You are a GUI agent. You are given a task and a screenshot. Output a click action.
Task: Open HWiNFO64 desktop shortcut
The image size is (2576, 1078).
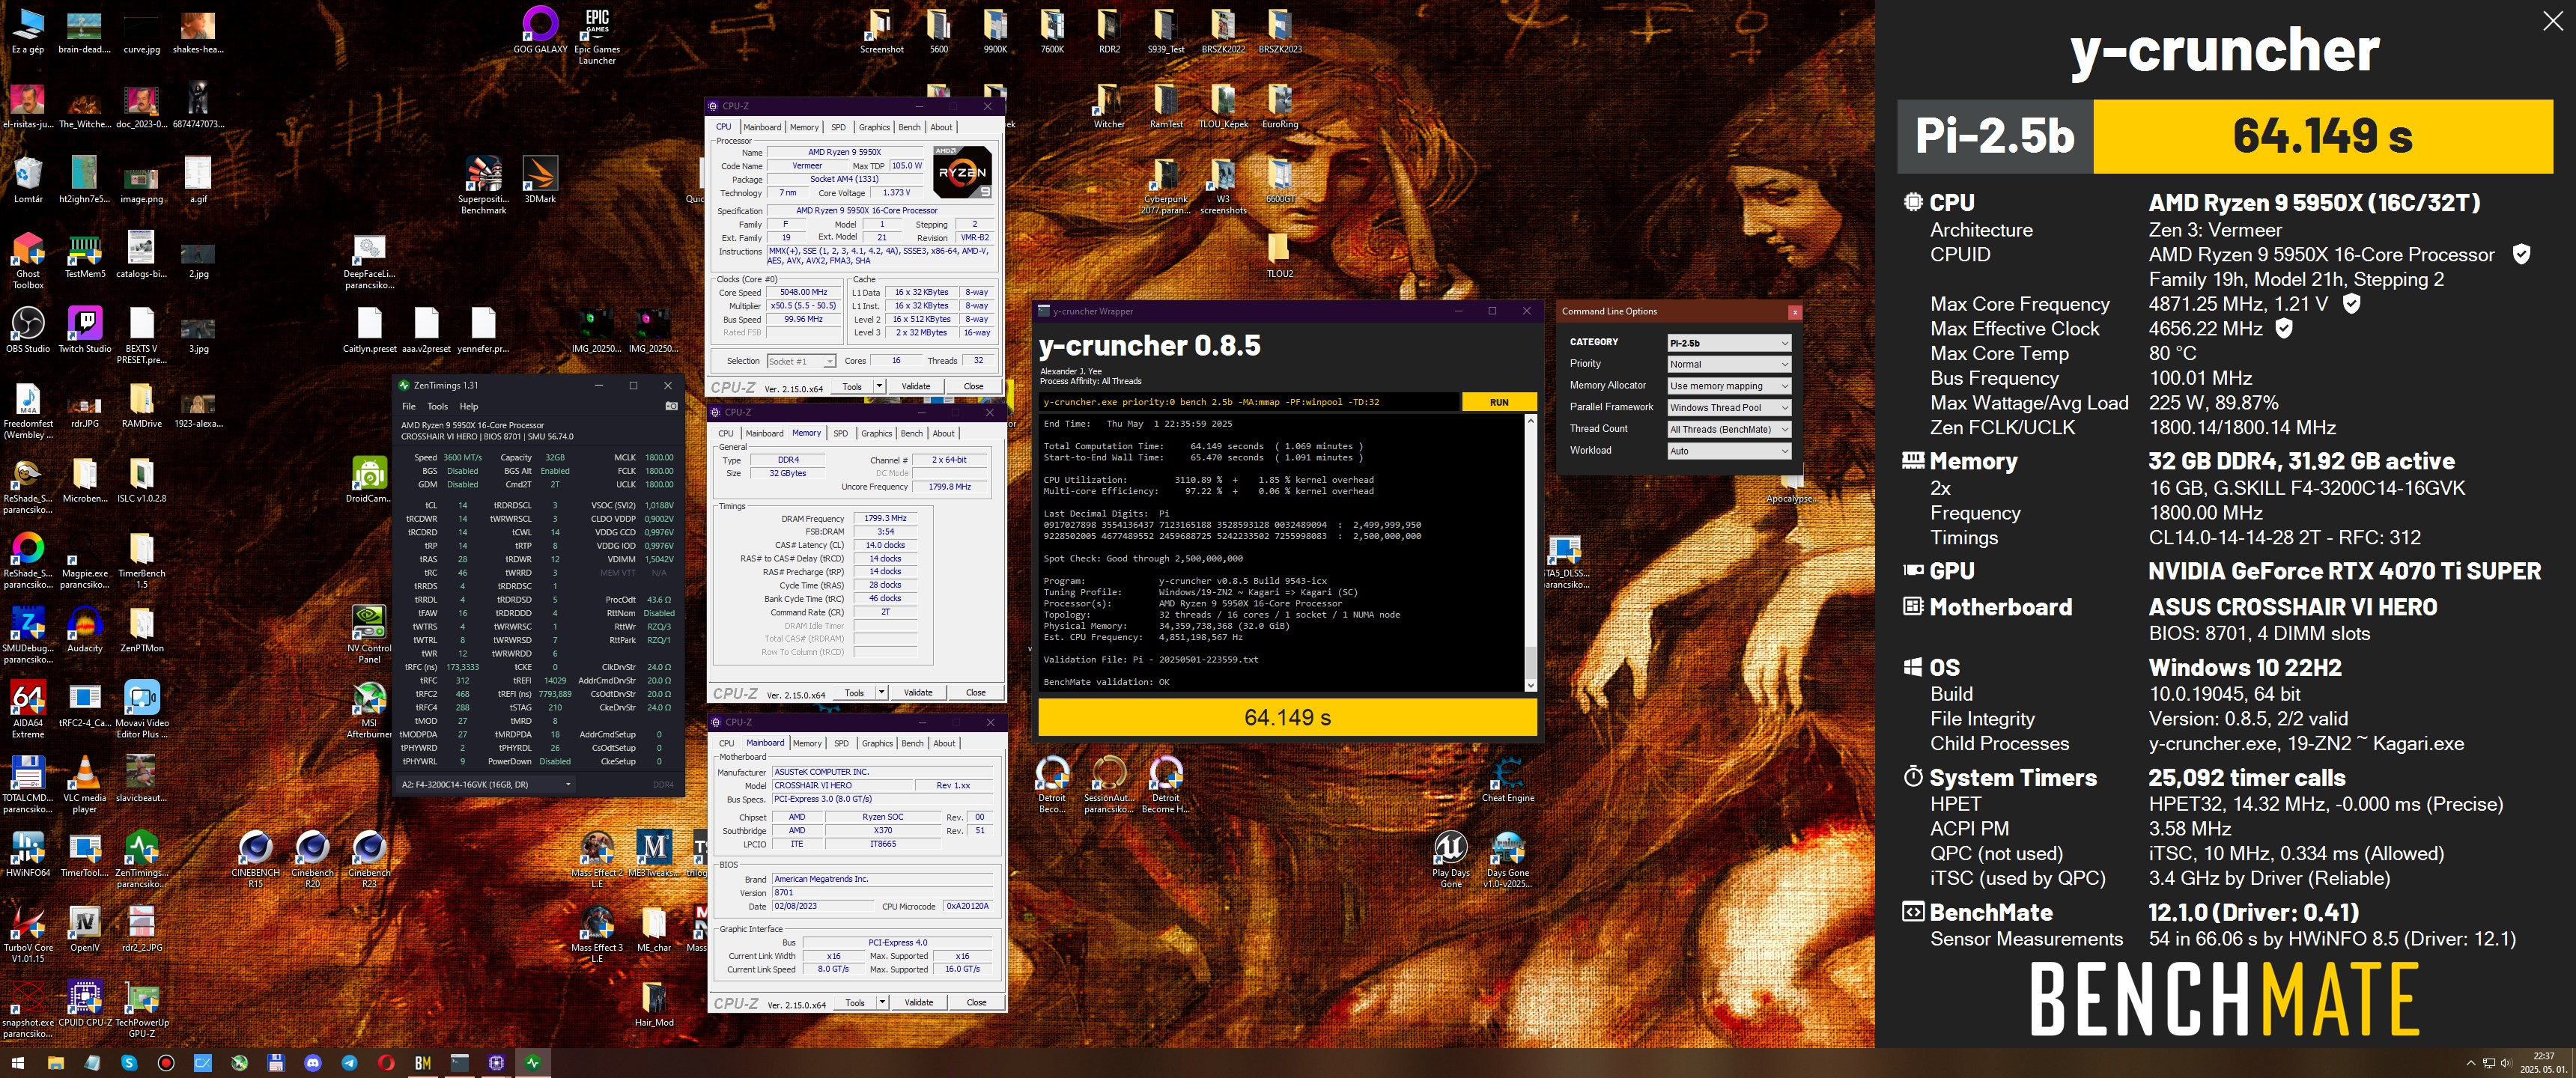coord(28,854)
